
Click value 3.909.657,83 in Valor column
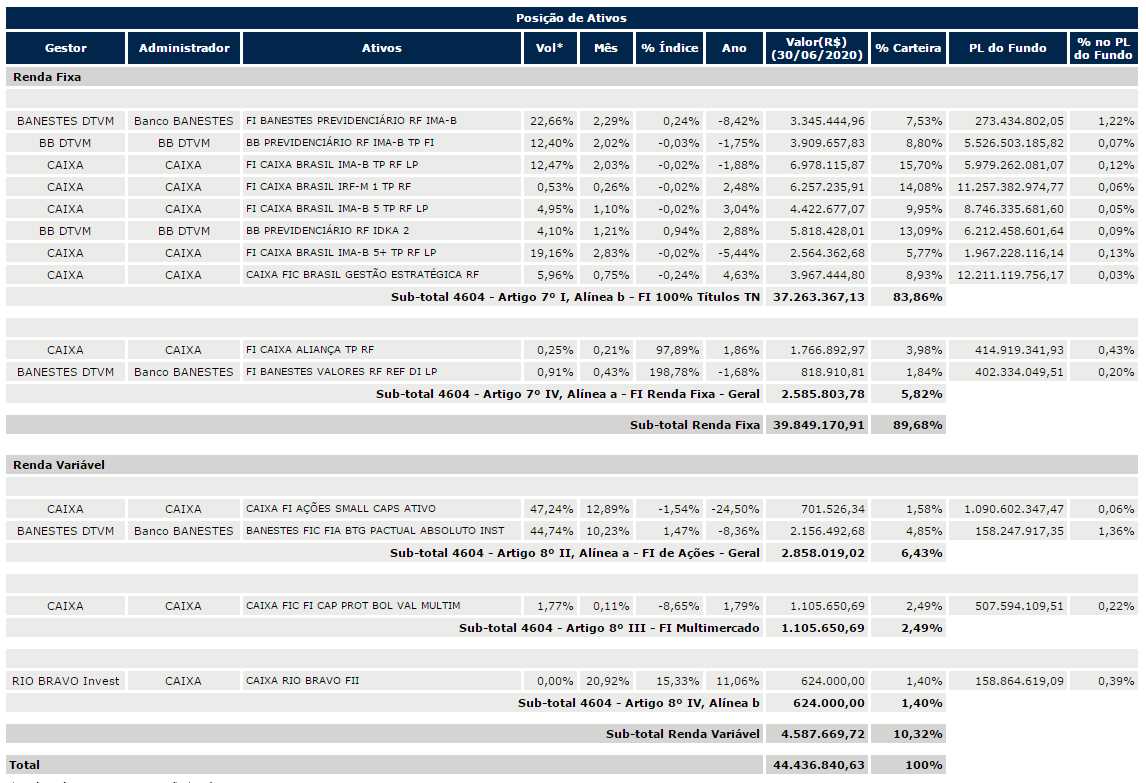point(827,143)
